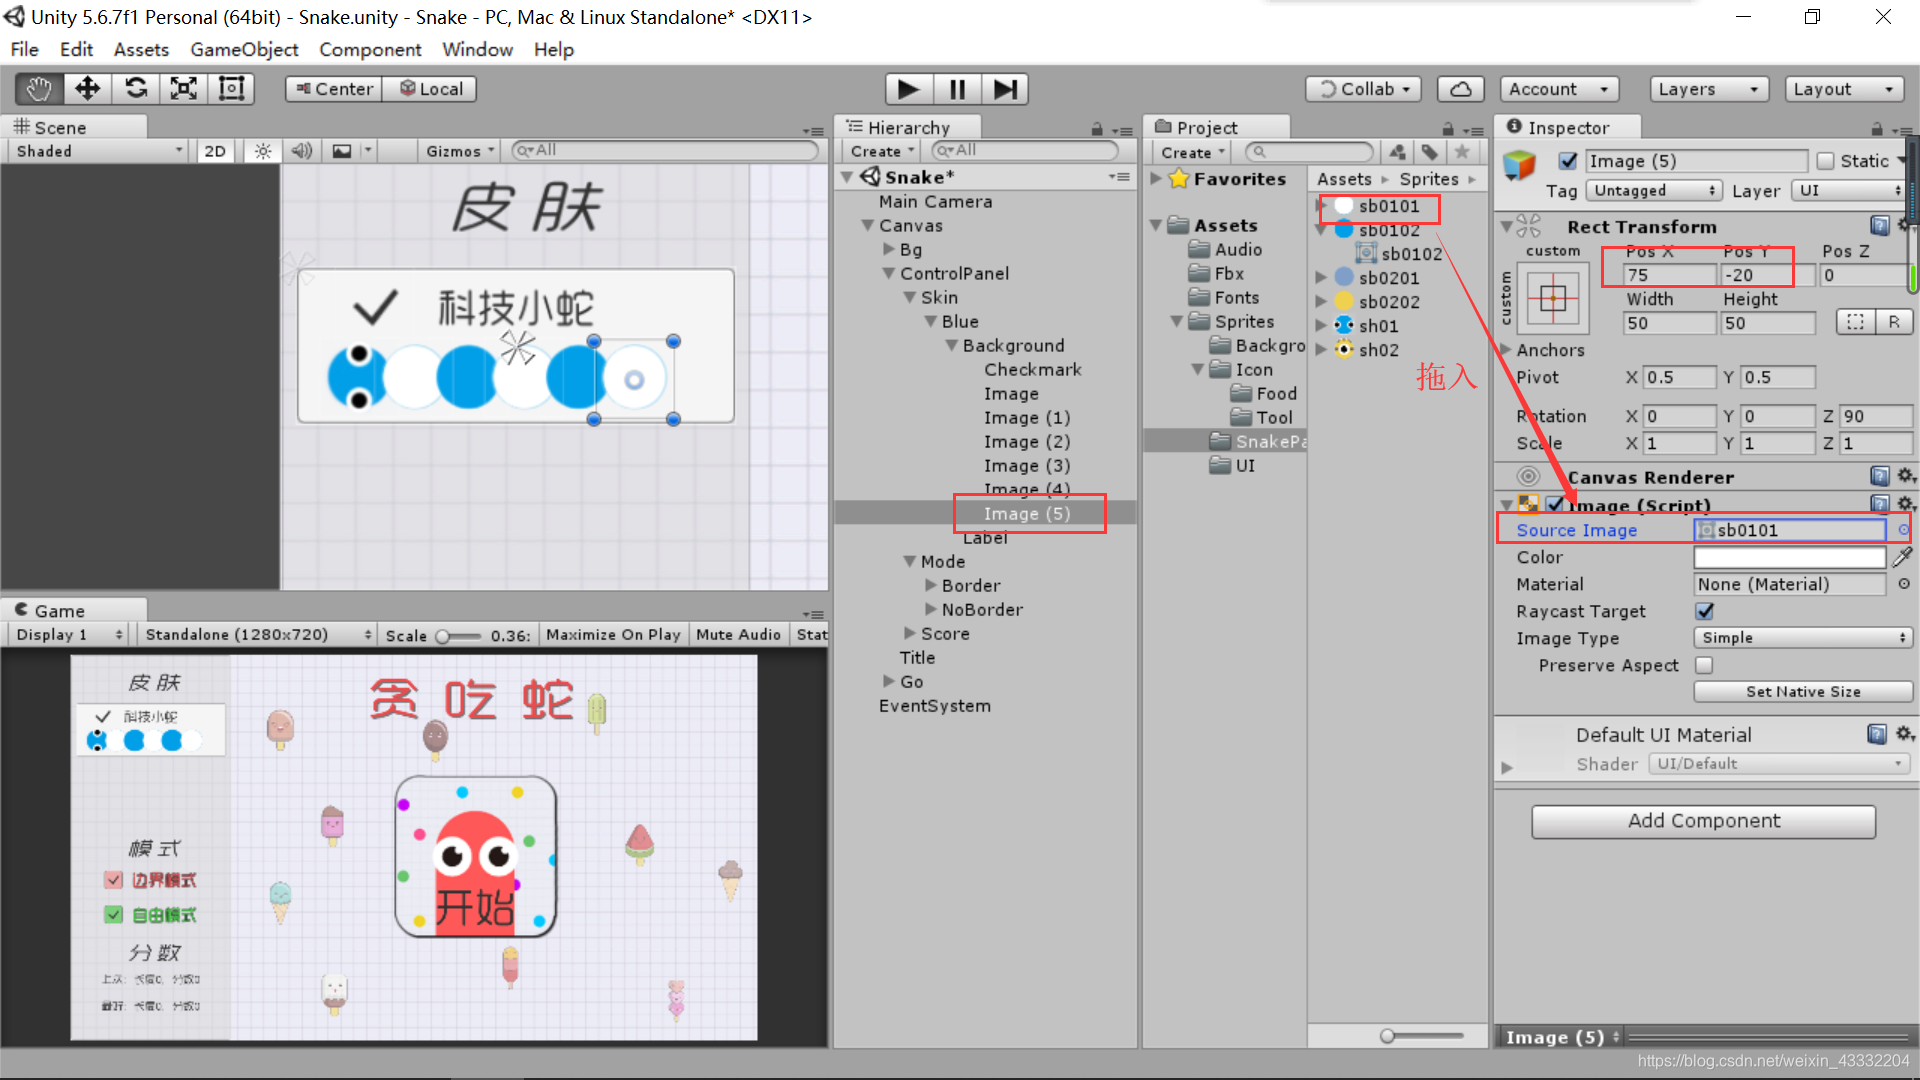Click Set Native Size button
This screenshot has height=1080, width=1920.
(1803, 692)
